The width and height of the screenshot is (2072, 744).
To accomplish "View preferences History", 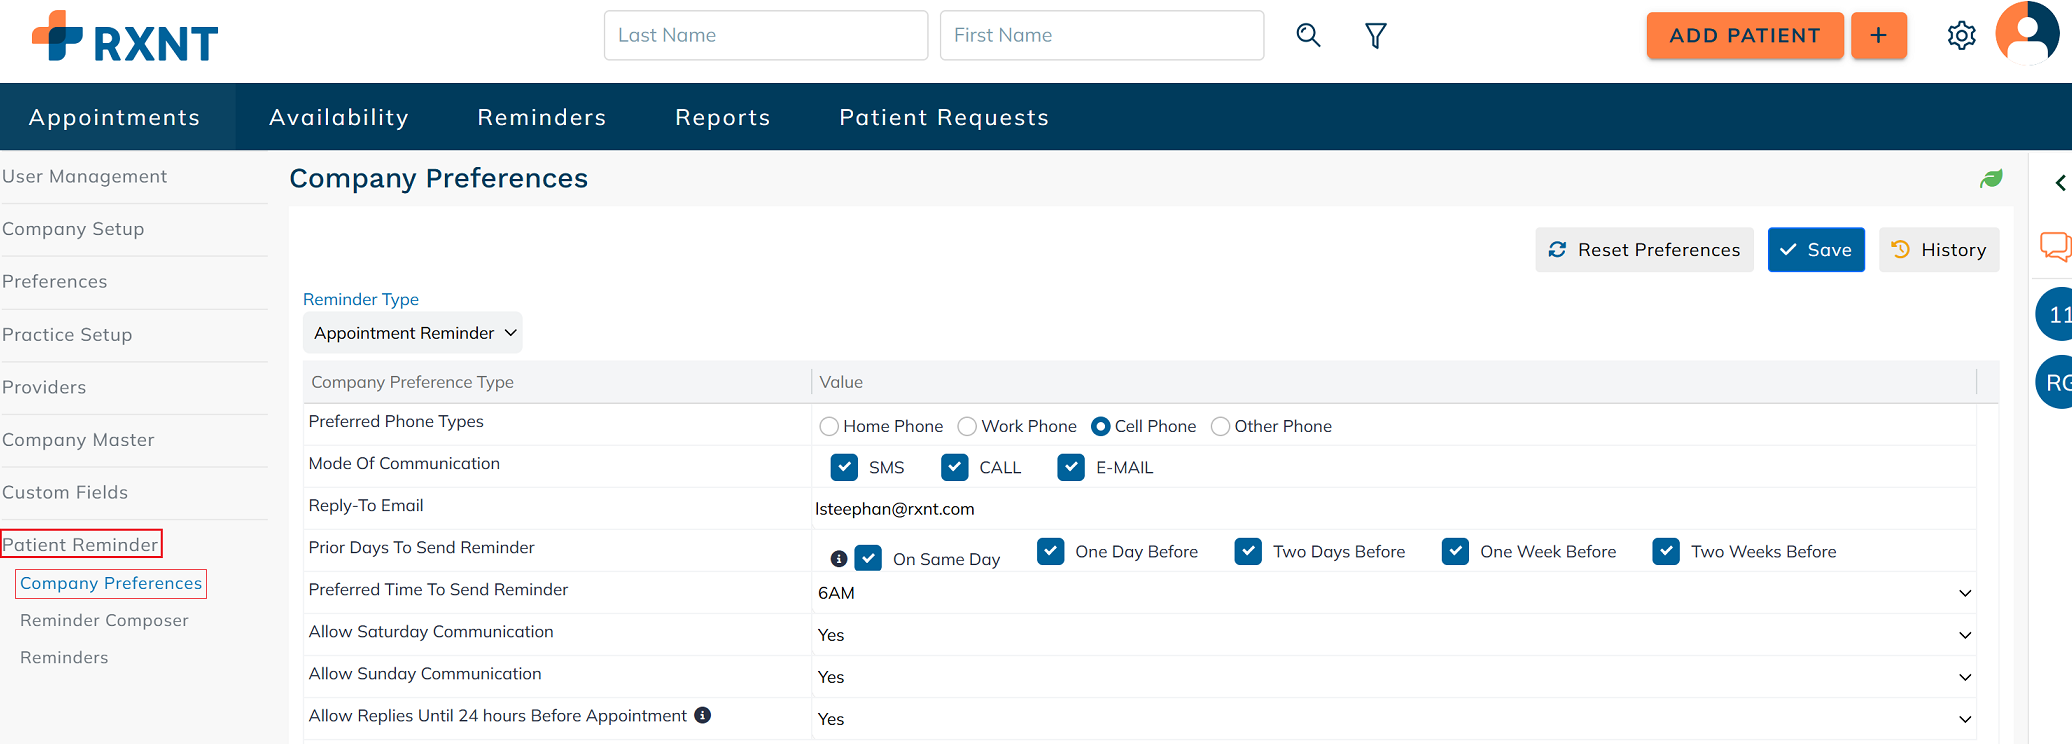I will [x=1939, y=250].
